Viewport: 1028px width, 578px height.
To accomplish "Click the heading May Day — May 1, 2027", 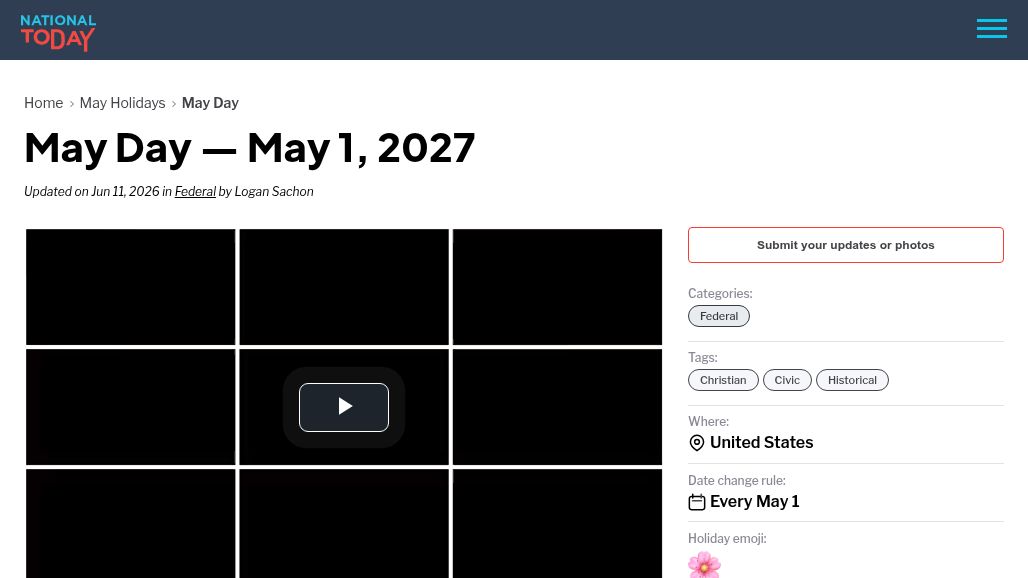I will [250, 148].
